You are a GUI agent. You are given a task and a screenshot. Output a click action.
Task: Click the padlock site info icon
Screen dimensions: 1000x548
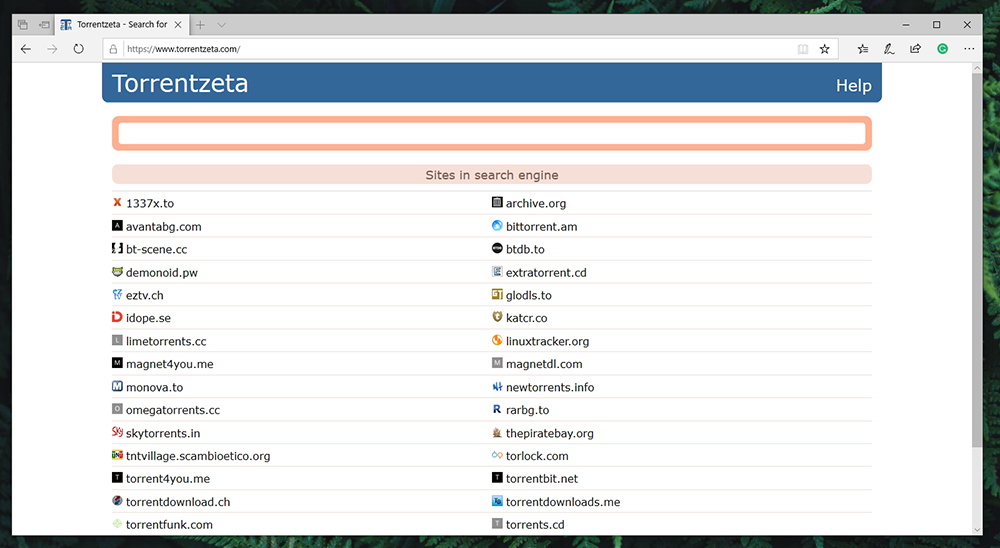(114, 49)
